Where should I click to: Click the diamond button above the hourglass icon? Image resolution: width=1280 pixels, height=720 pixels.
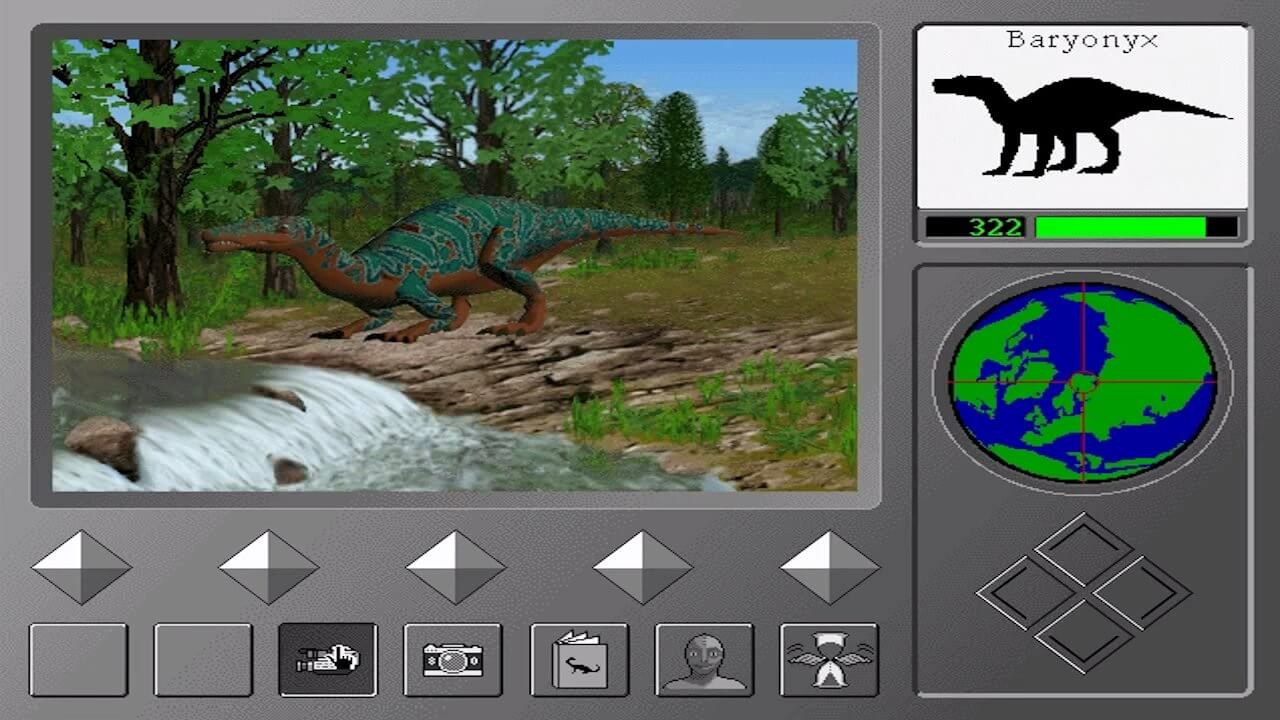click(830, 567)
